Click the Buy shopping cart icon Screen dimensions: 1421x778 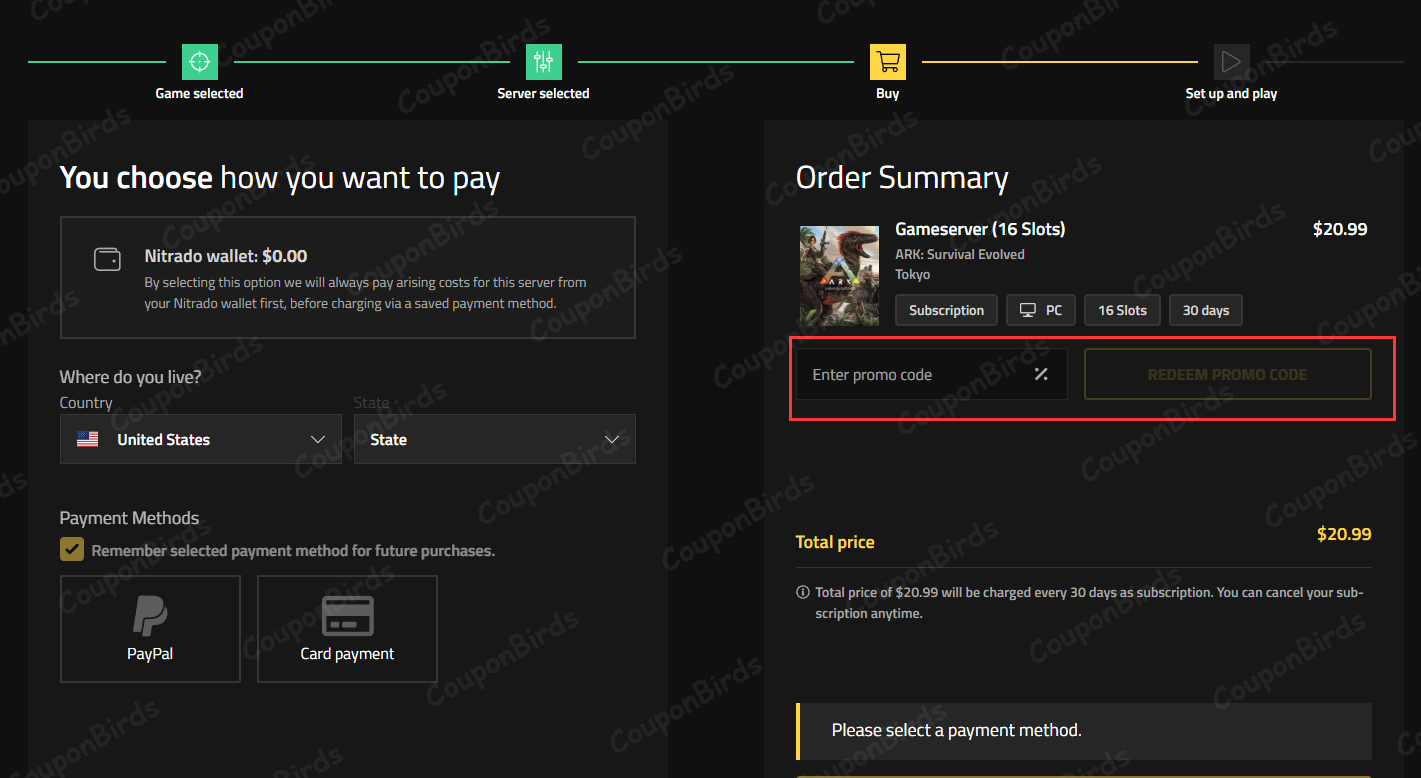[x=887, y=62]
